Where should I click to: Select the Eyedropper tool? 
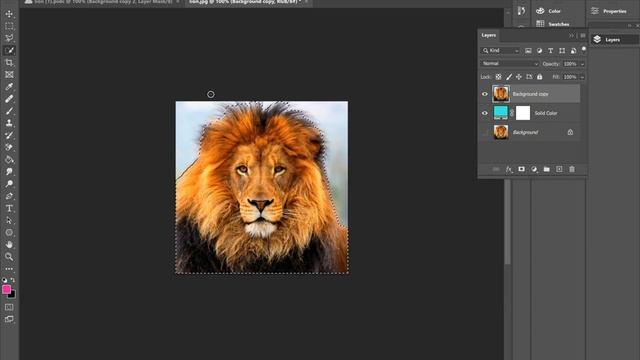point(9,87)
